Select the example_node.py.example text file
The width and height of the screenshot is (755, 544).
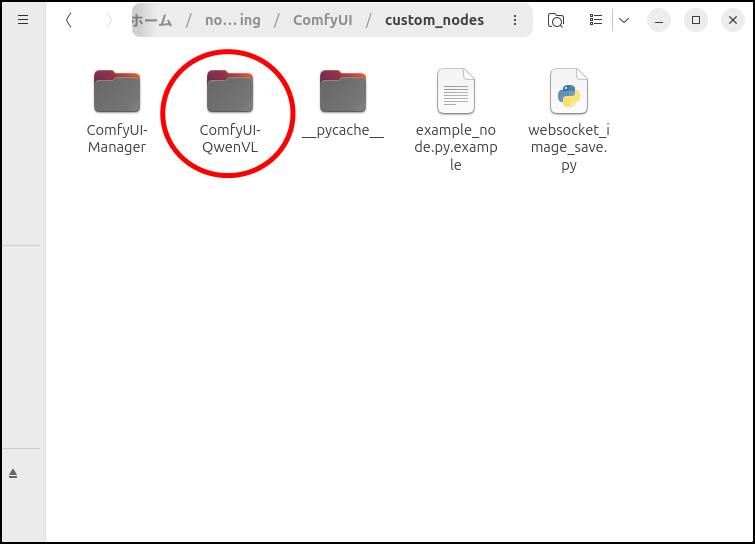[456, 93]
